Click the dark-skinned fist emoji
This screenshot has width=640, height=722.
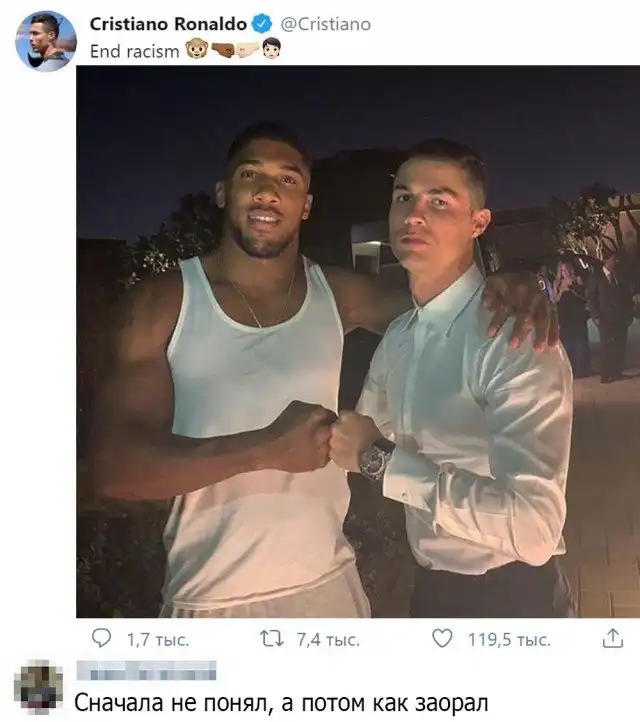click(x=220, y=50)
